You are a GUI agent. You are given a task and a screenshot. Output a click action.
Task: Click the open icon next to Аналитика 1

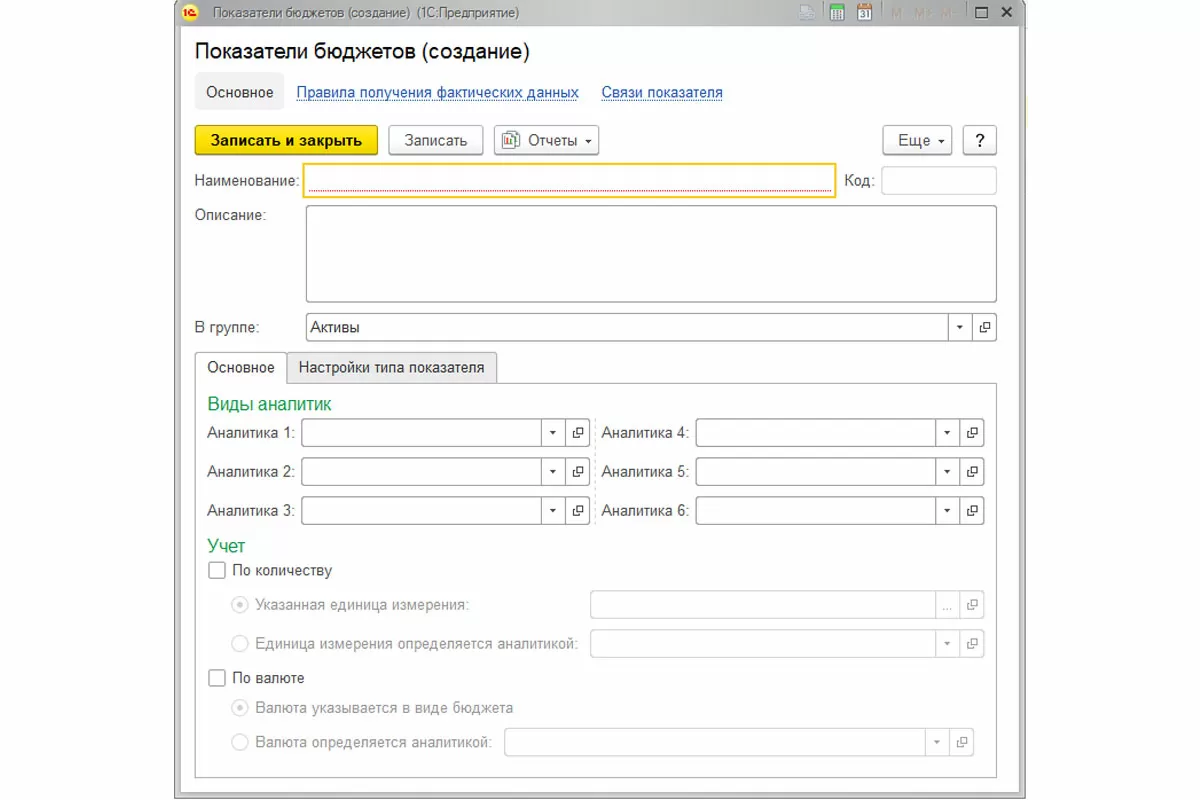[578, 433]
